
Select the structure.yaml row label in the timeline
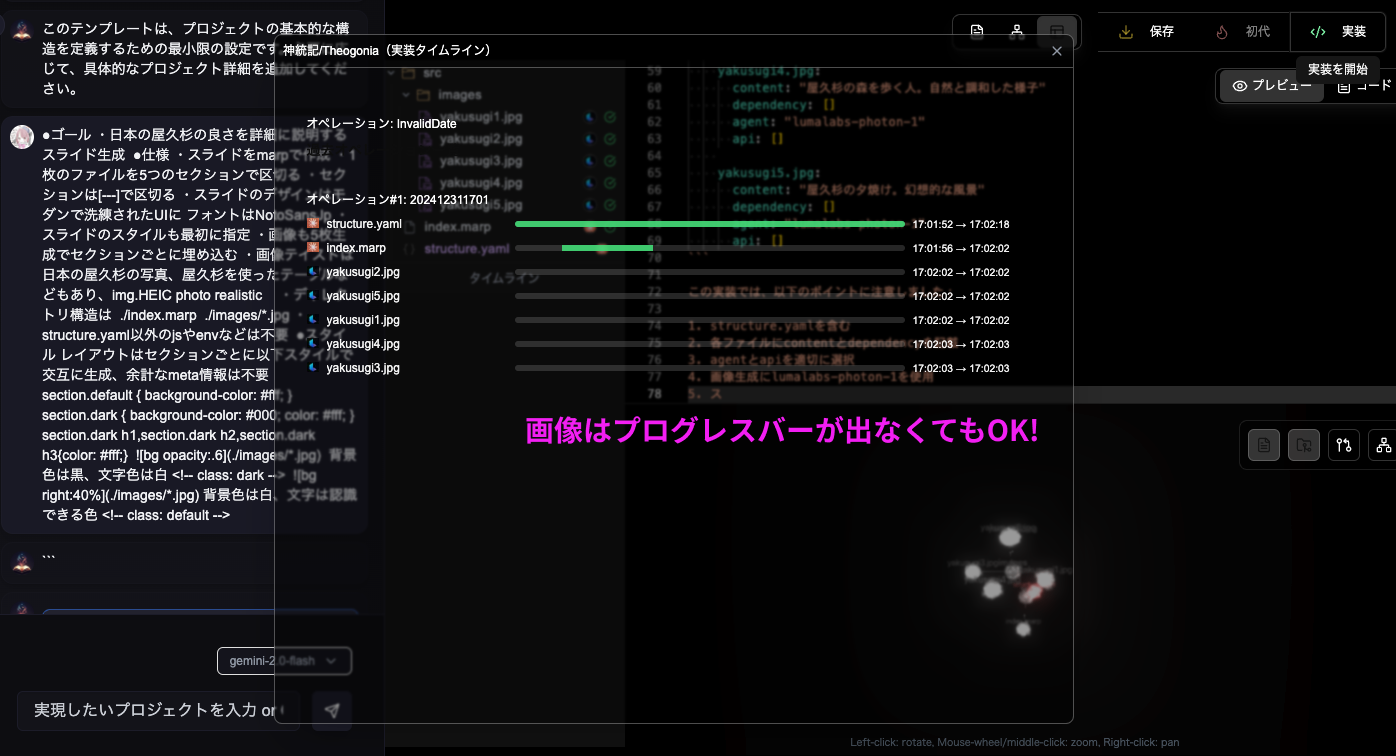pos(364,224)
